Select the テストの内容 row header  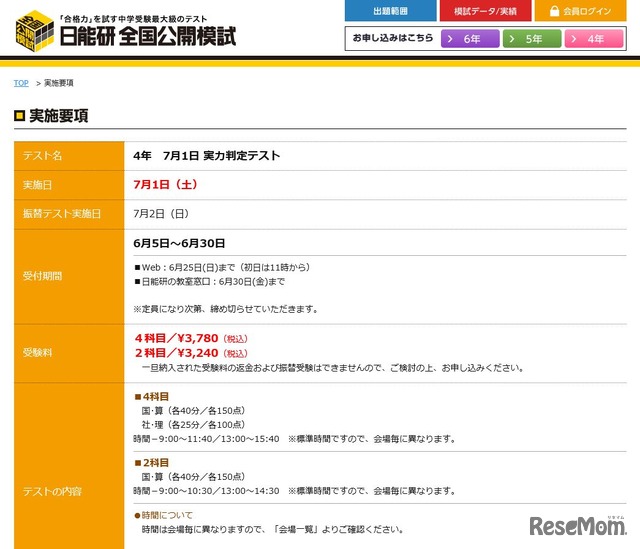tap(69, 466)
